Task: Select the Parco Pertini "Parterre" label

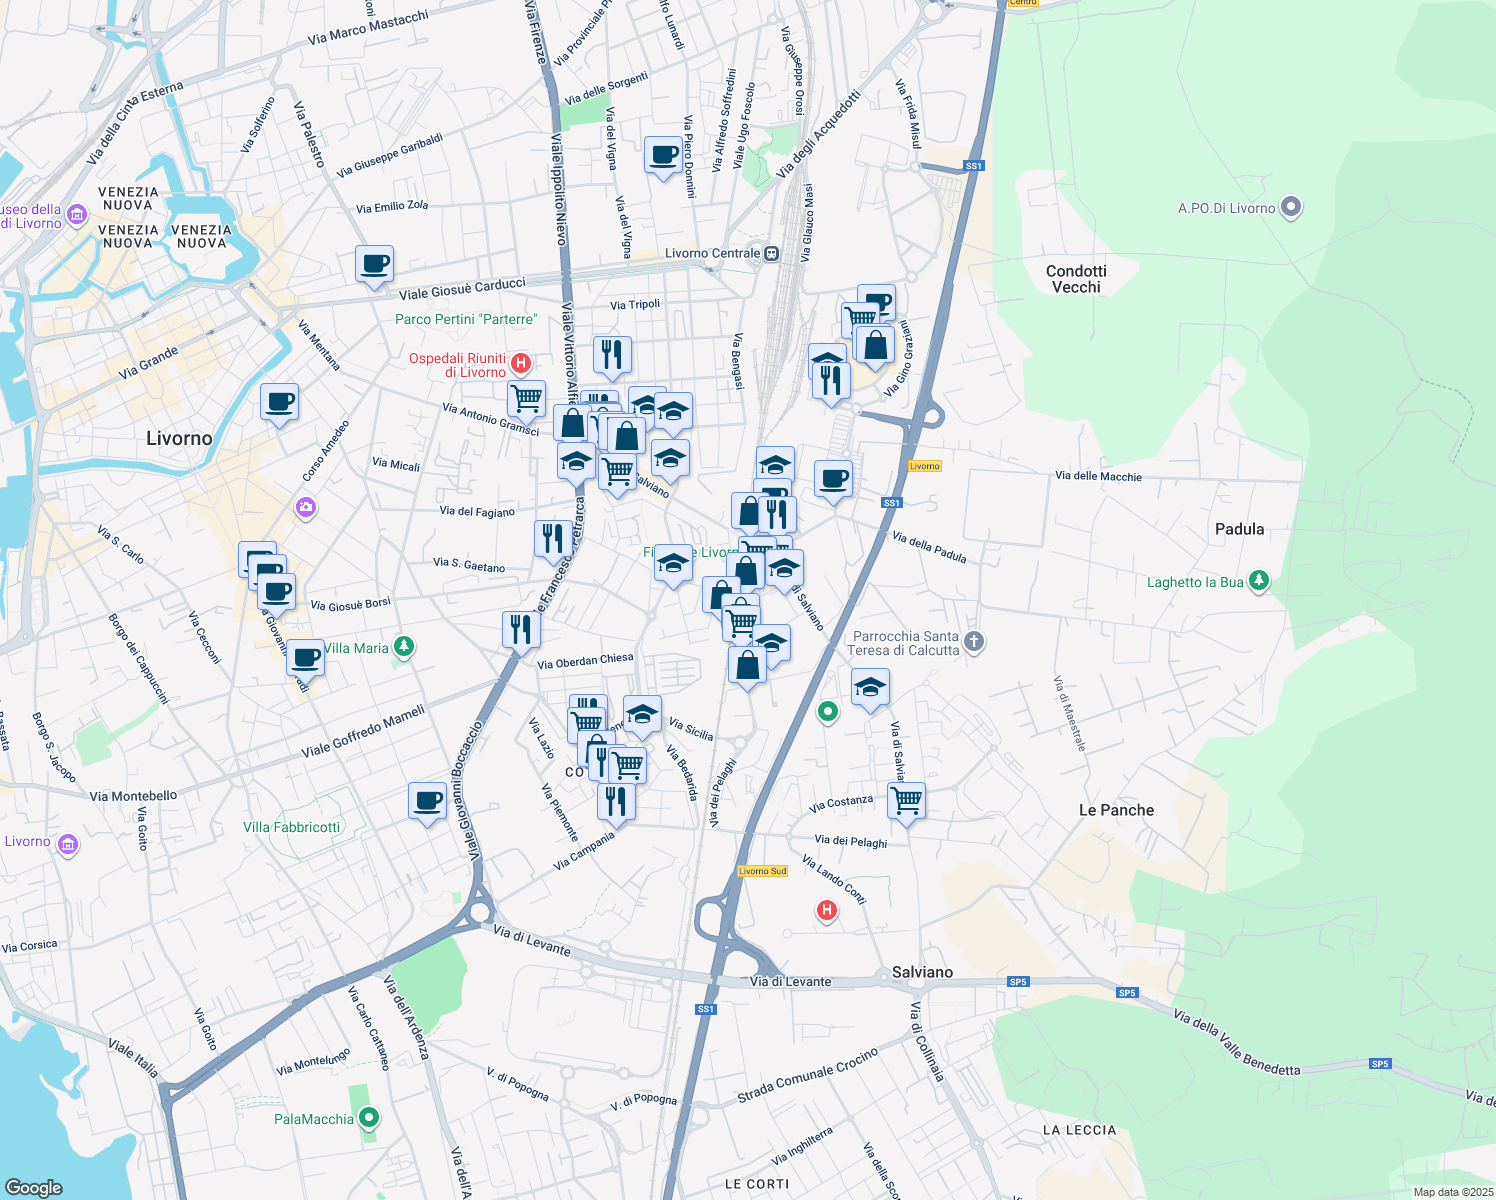Action: 466,319
